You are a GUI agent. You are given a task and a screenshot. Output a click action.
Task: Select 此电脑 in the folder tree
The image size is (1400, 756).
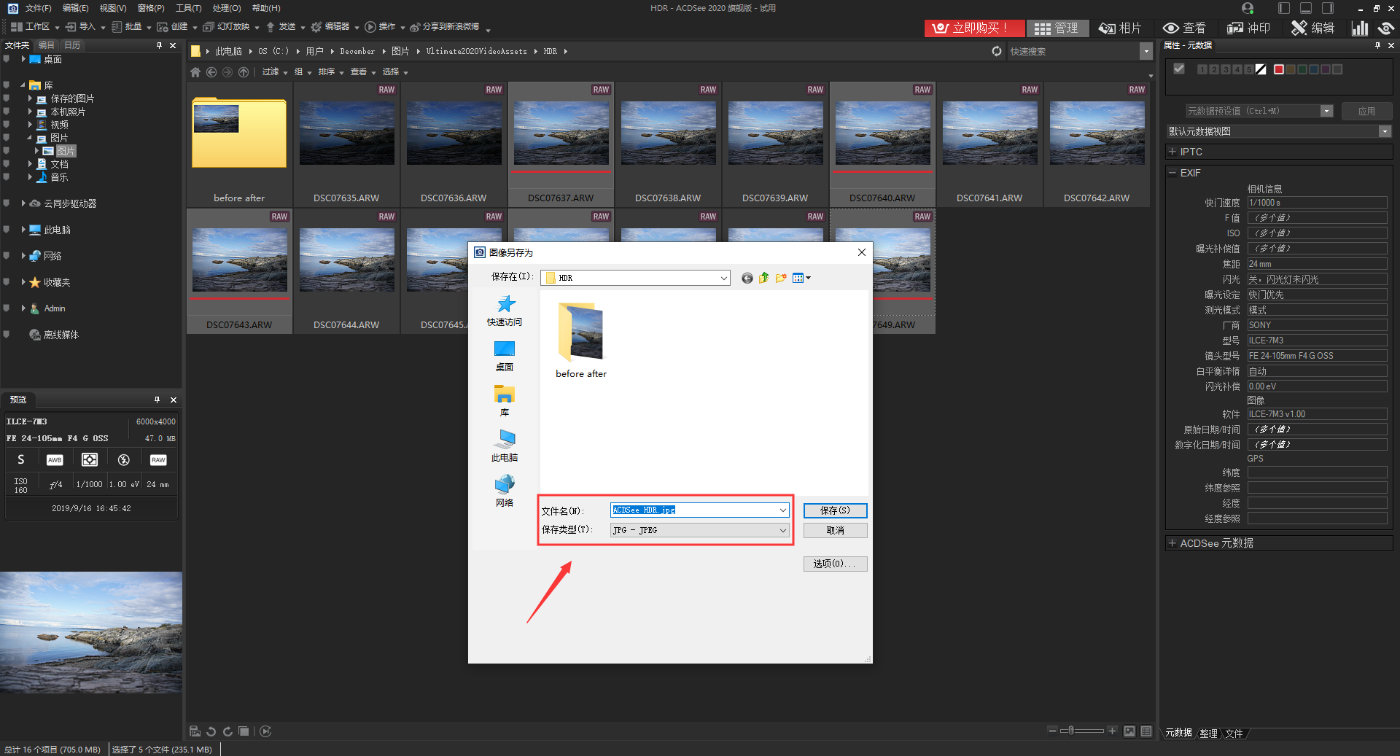(x=56, y=230)
